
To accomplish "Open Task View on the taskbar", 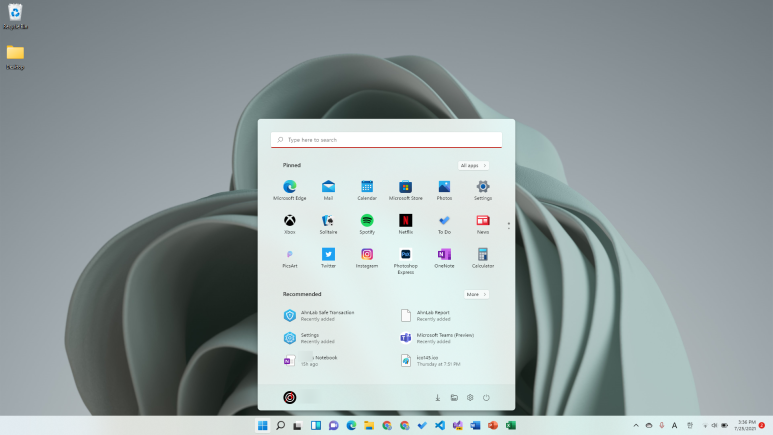I will [x=298, y=425].
